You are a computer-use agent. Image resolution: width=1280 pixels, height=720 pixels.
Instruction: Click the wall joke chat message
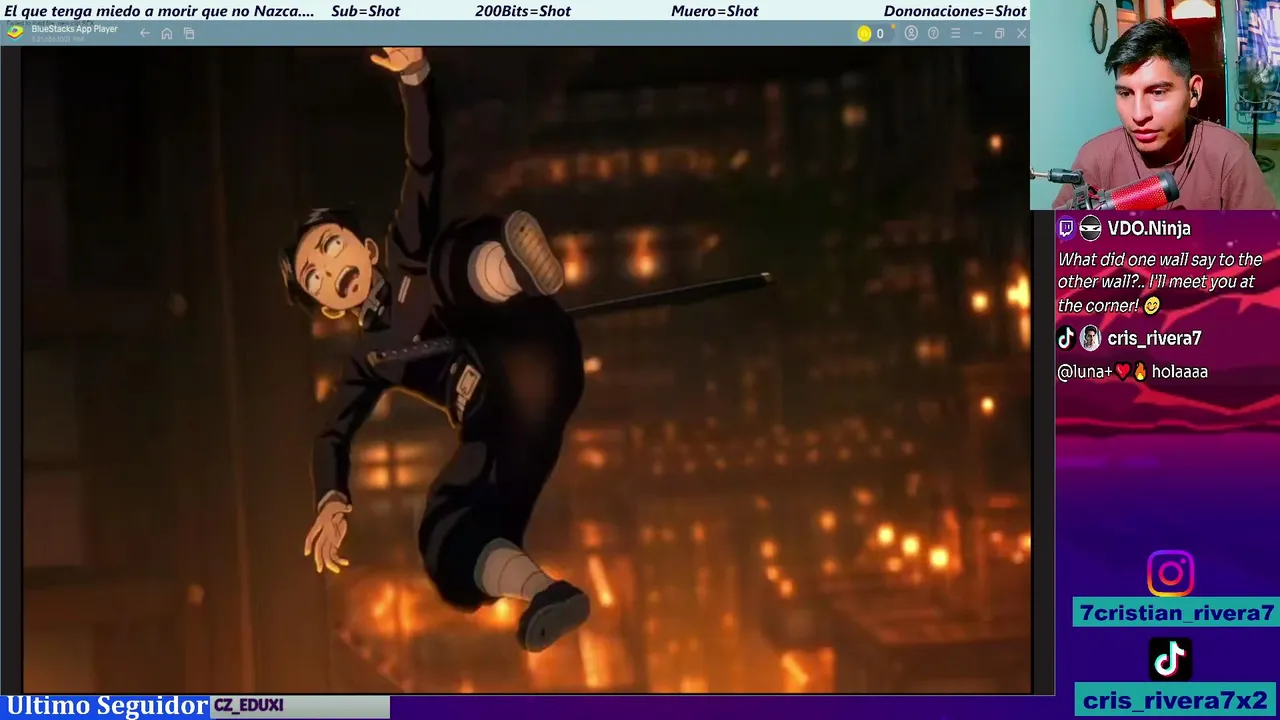[1160, 282]
